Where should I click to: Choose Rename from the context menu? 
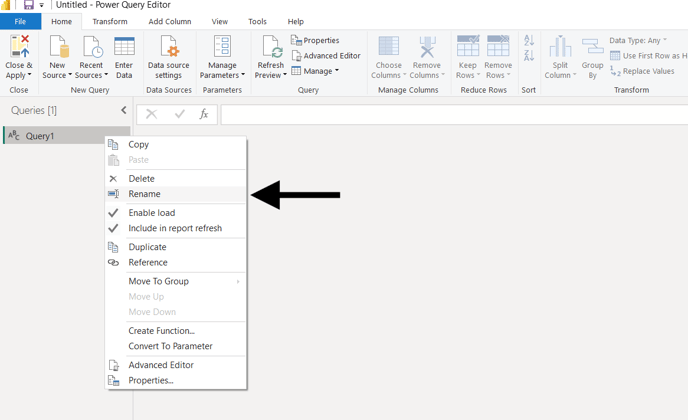pos(144,194)
